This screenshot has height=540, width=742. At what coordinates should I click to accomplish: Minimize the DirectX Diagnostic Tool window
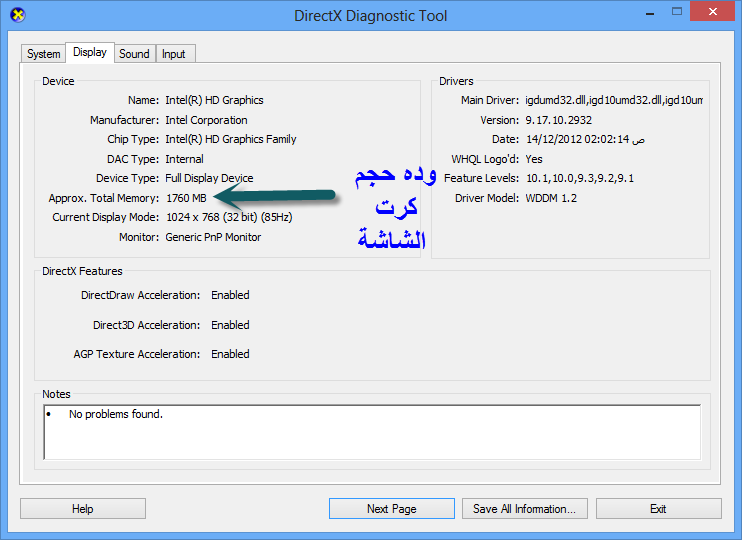pyautogui.click(x=650, y=13)
